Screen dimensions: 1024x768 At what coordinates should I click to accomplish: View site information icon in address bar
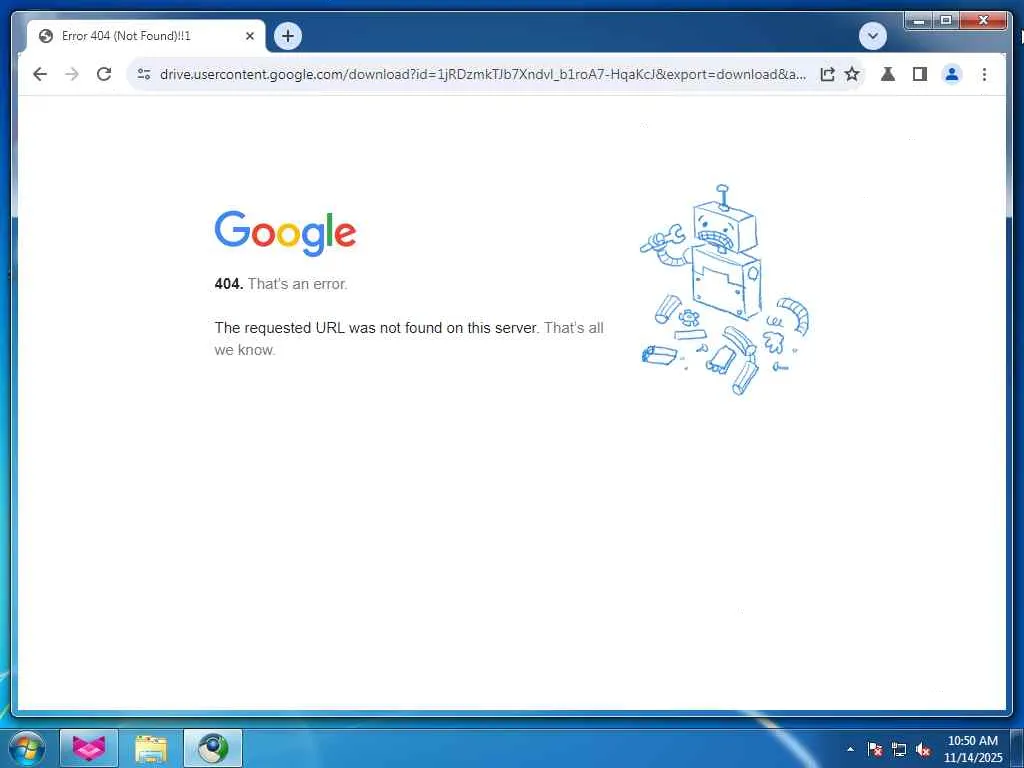(144, 74)
